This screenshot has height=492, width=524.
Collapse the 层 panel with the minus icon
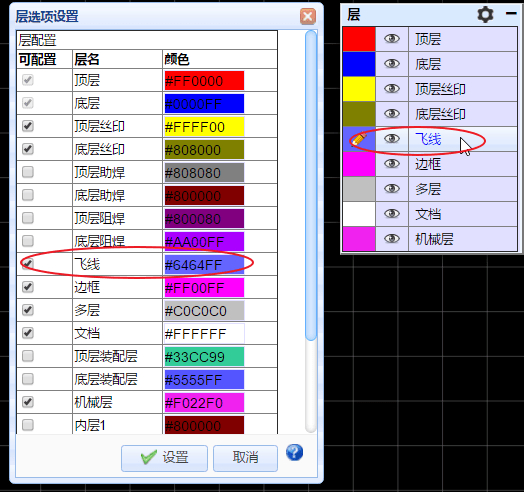[511, 14]
